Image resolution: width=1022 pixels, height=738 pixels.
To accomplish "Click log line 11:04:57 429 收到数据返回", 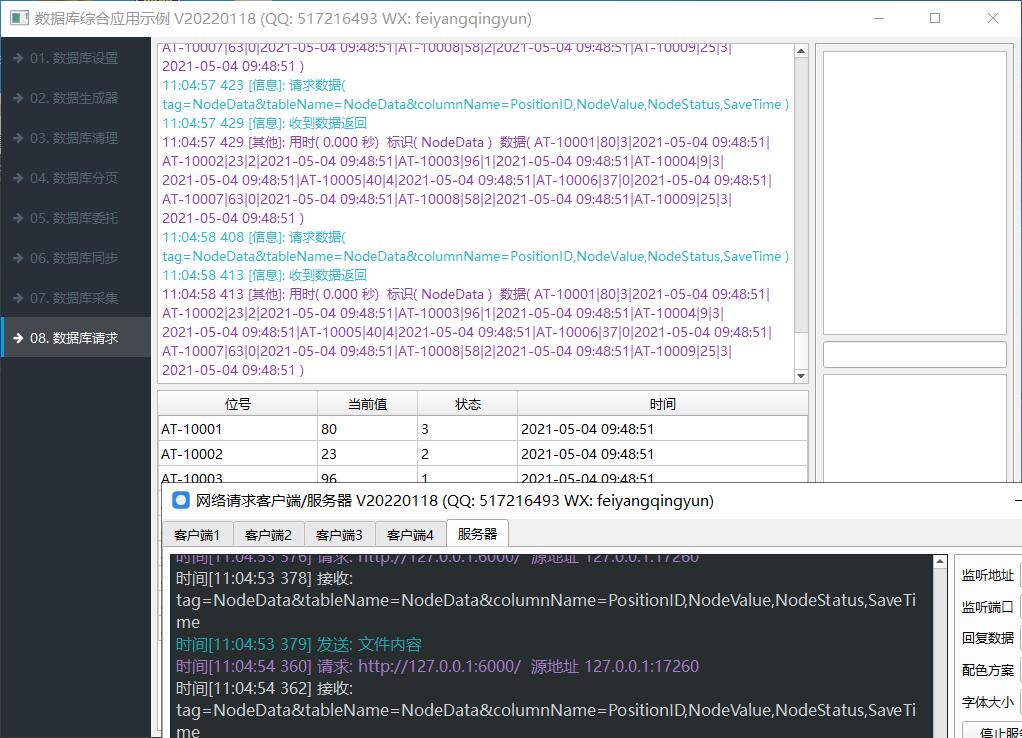I will tap(265, 123).
